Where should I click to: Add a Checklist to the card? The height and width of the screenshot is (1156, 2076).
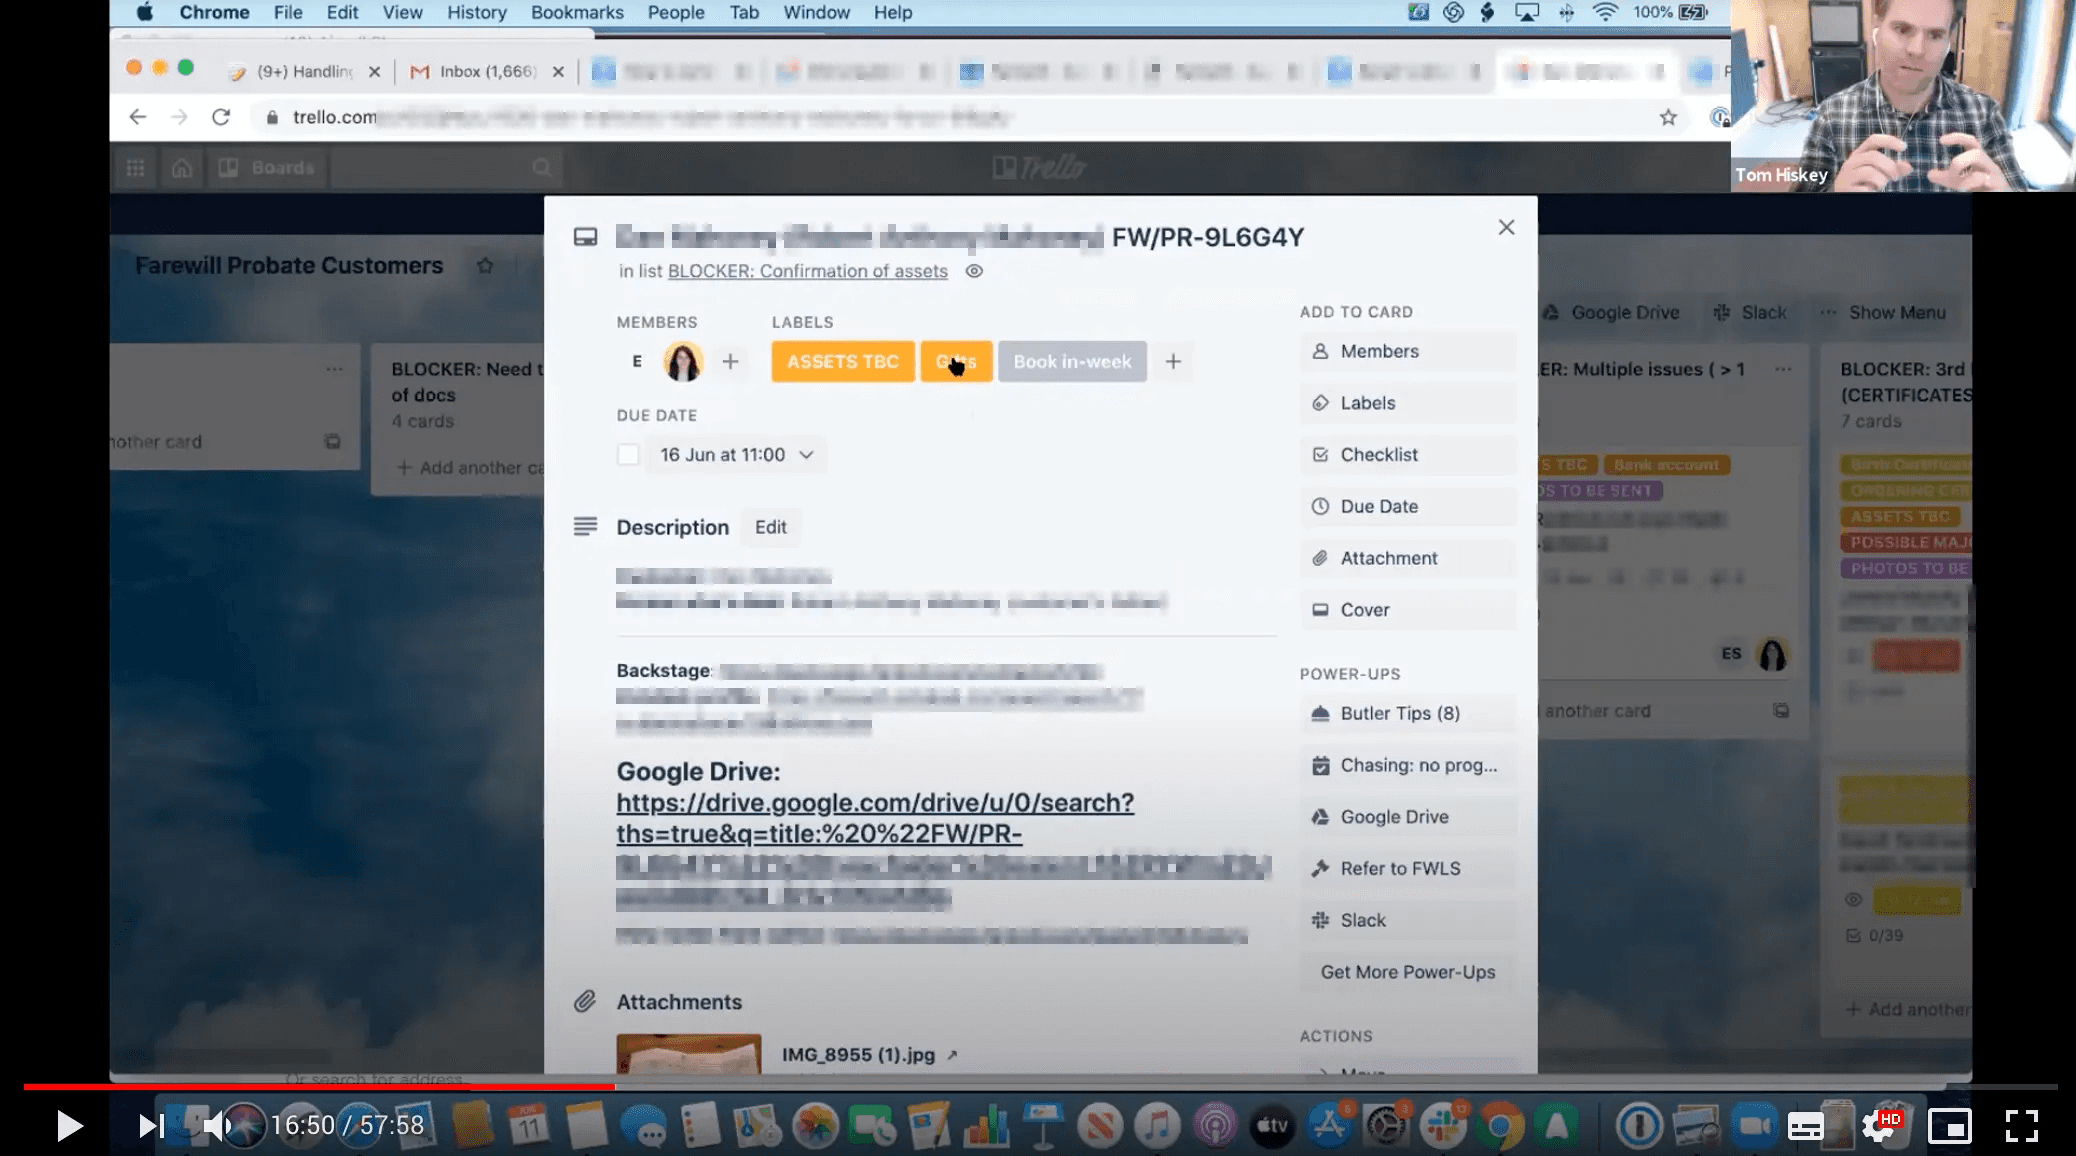click(1408, 455)
